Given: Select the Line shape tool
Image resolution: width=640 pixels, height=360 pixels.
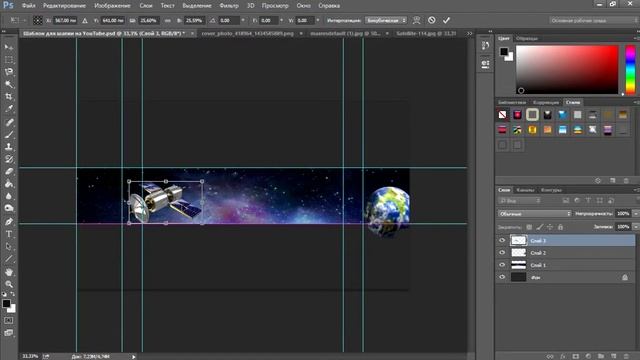Looking at the screenshot, I should point(9,259).
